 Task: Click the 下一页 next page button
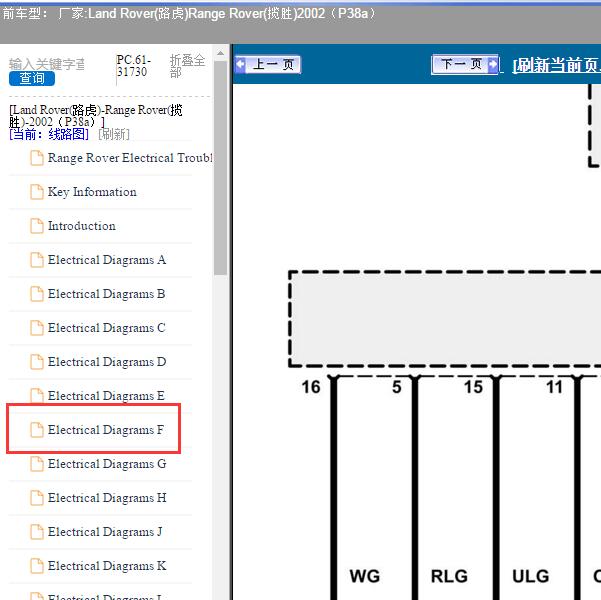[465, 64]
